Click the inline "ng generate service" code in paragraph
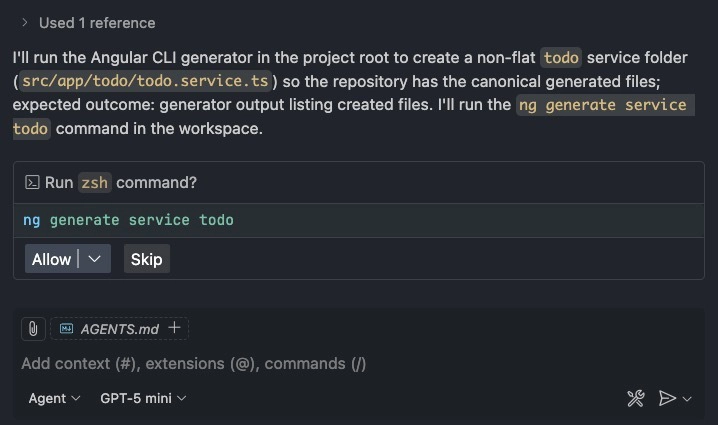Image resolution: width=718 pixels, height=425 pixels. [x=603, y=105]
